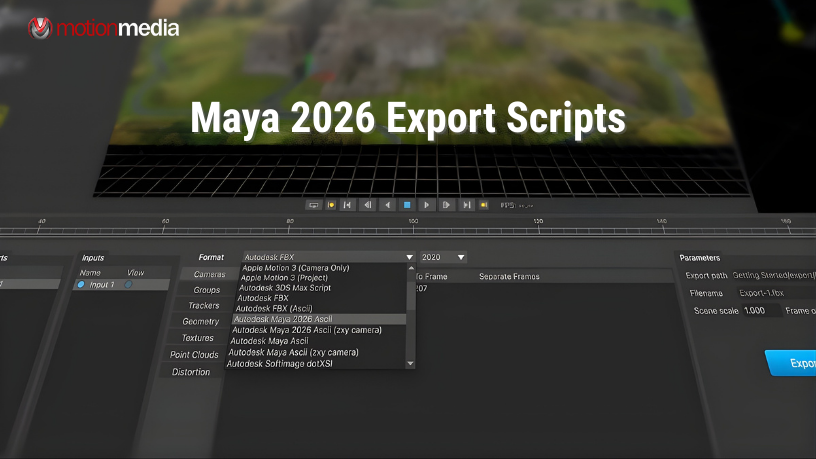This screenshot has height=459, width=816.
Task: Select the Input 1 row
Action: pos(121,285)
